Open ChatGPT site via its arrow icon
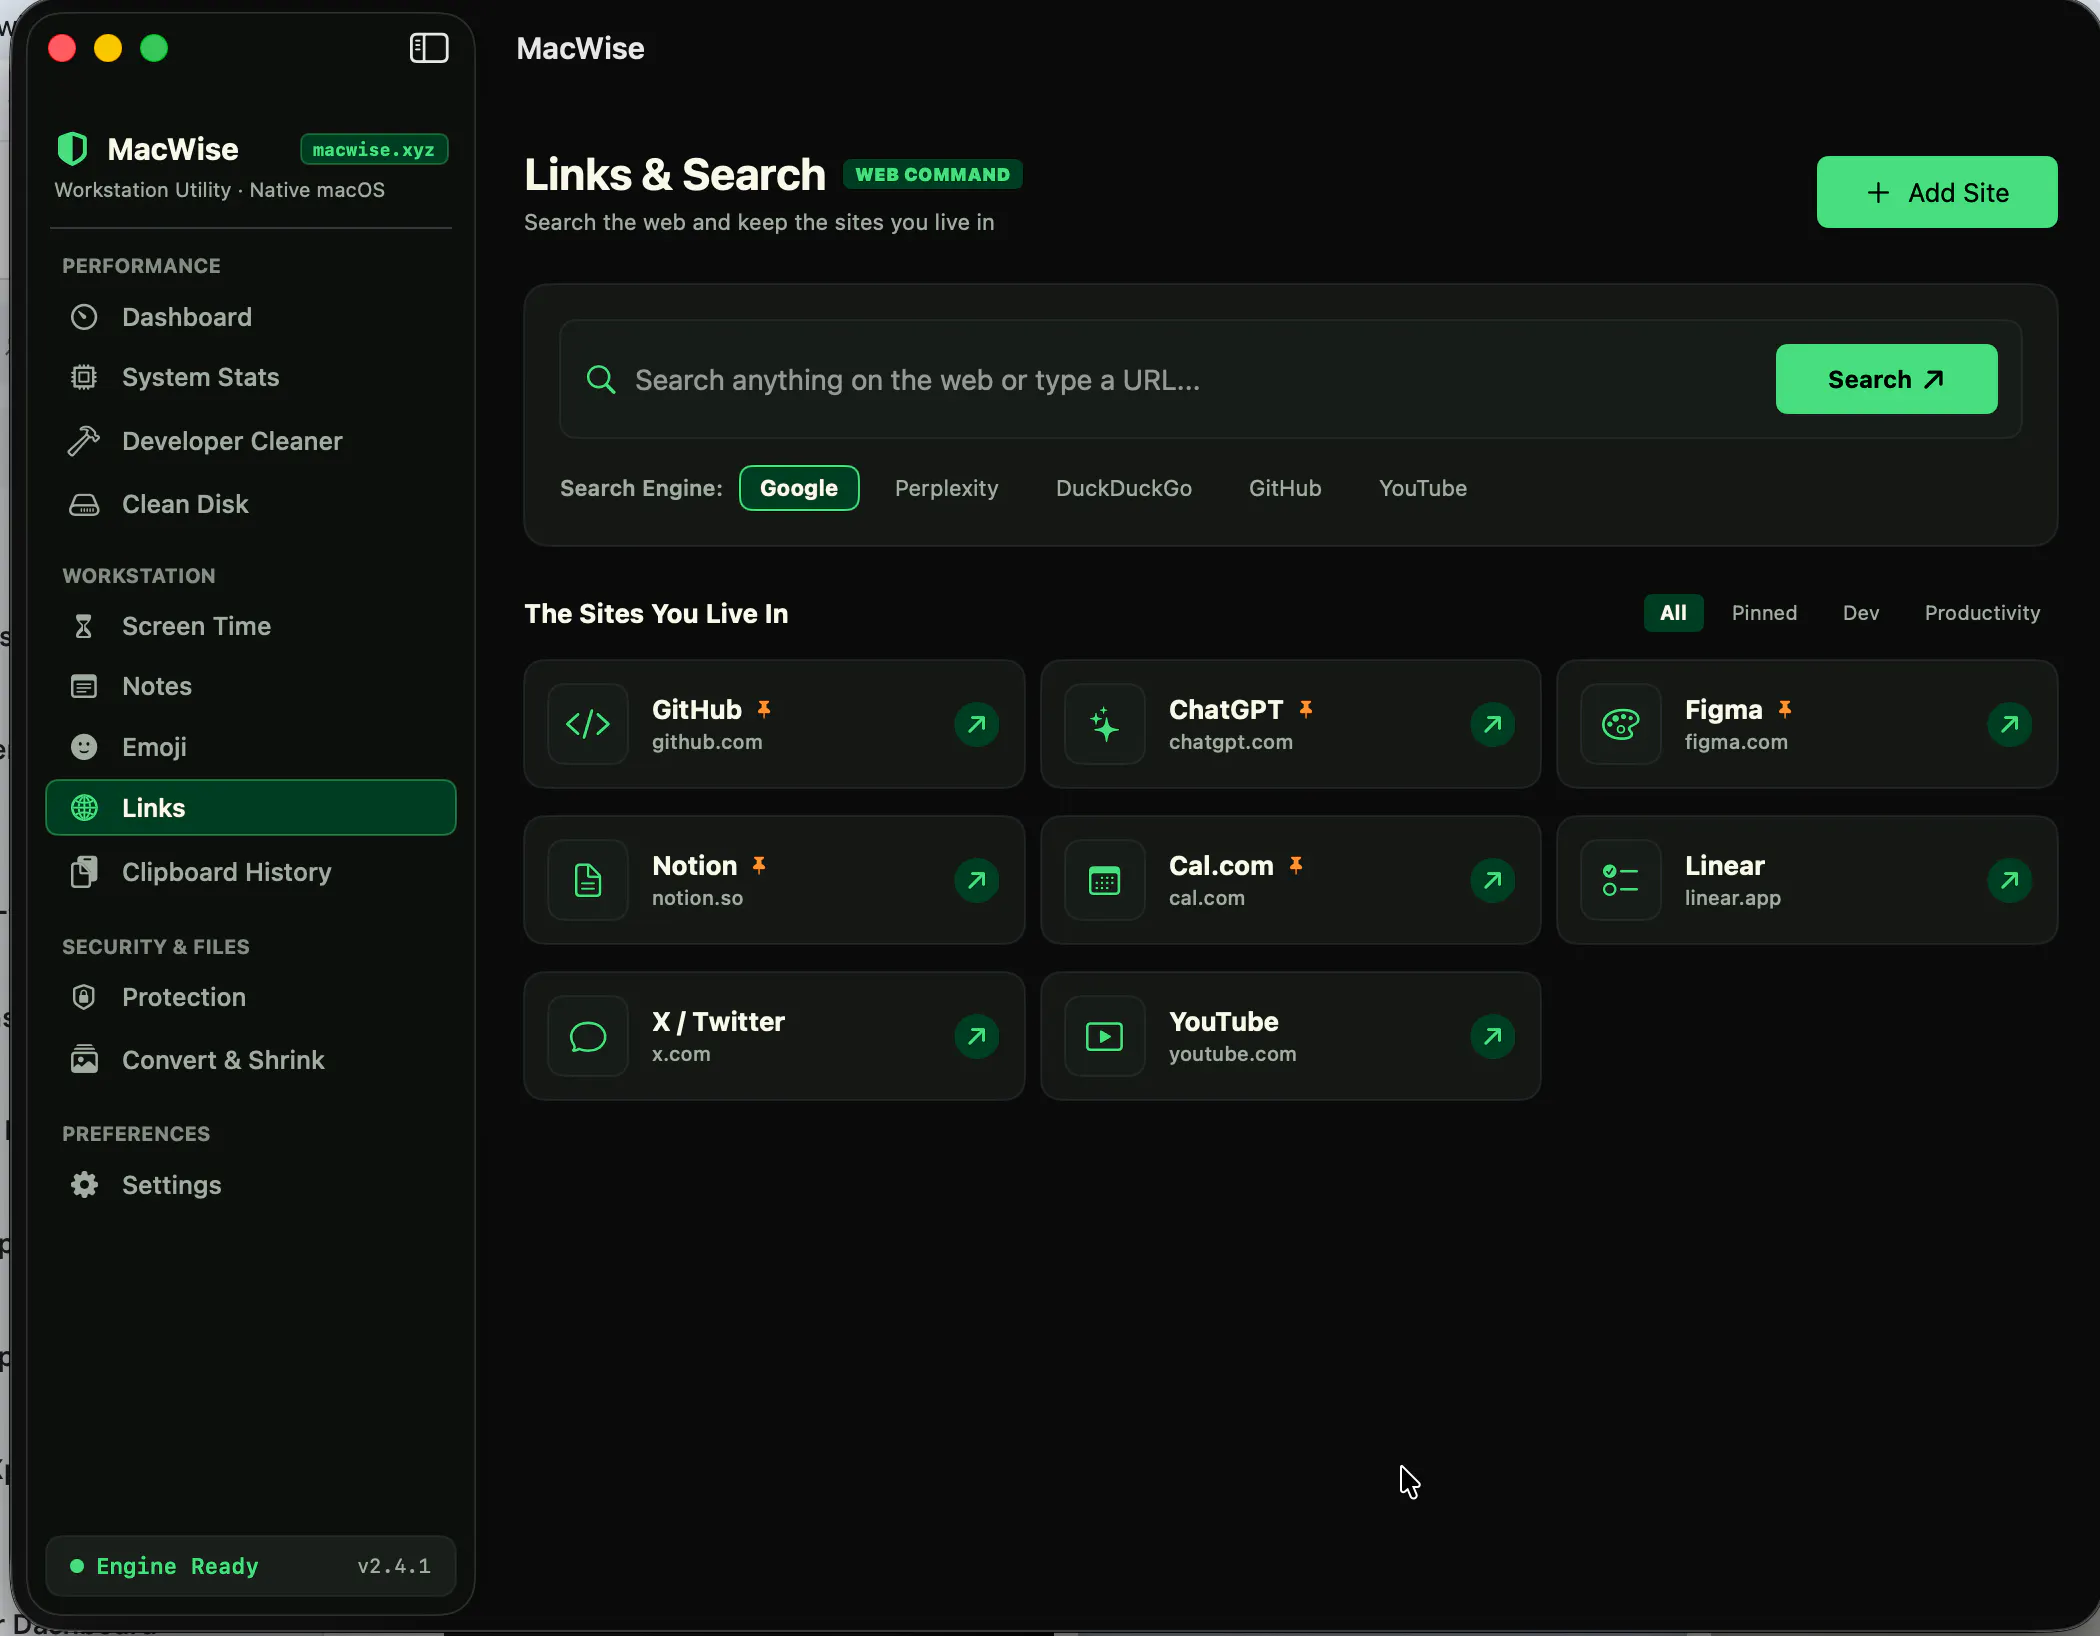 [1493, 724]
